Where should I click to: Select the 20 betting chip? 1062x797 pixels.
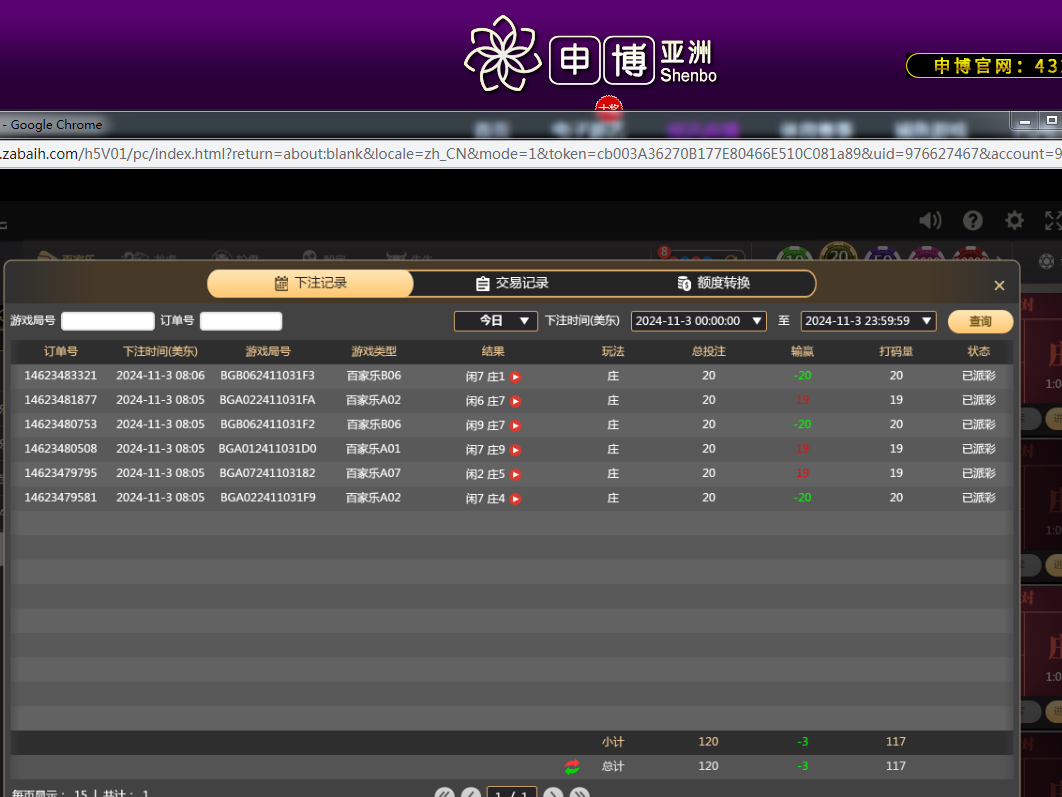pyautogui.click(x=838, y=255)
